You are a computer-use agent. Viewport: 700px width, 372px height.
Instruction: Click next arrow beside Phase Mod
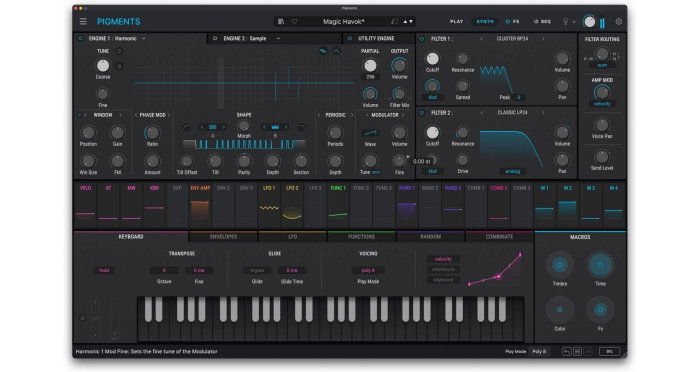click(169, 115)
